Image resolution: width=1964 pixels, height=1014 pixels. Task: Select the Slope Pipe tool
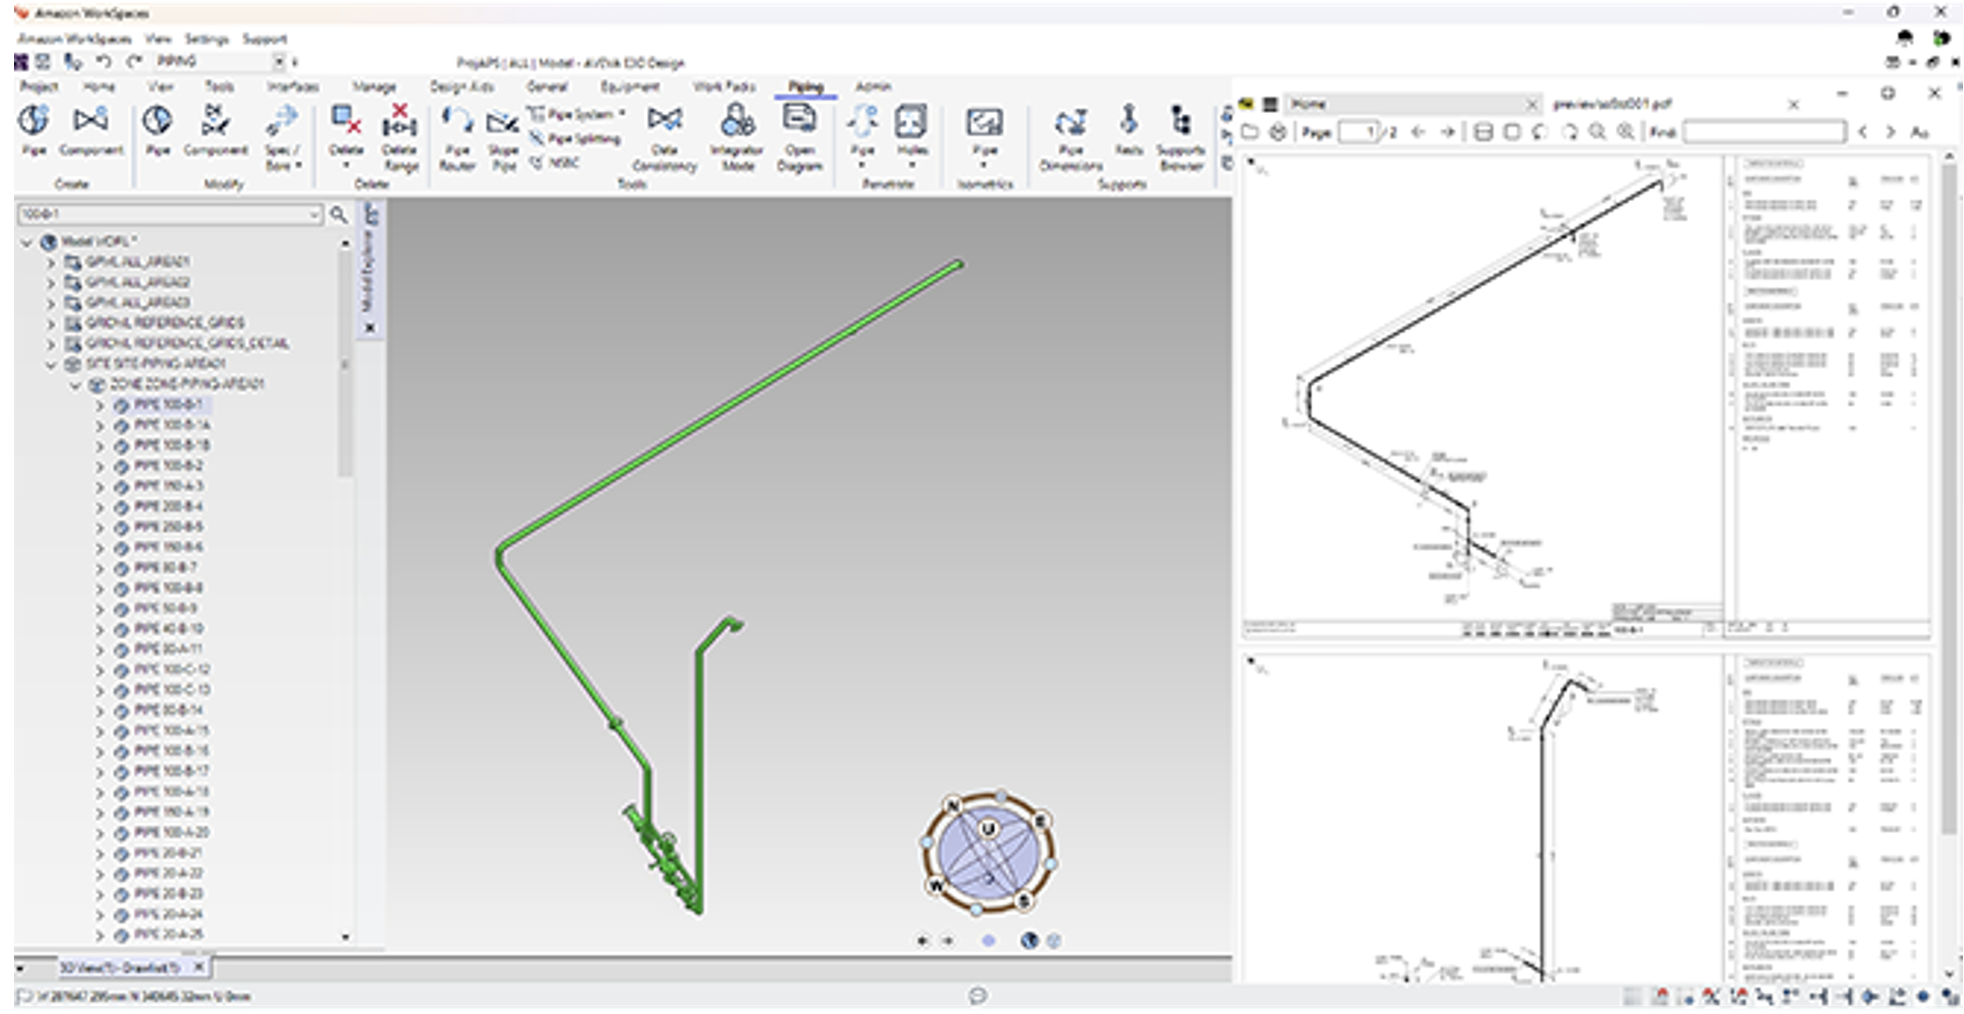coord(503,137)
